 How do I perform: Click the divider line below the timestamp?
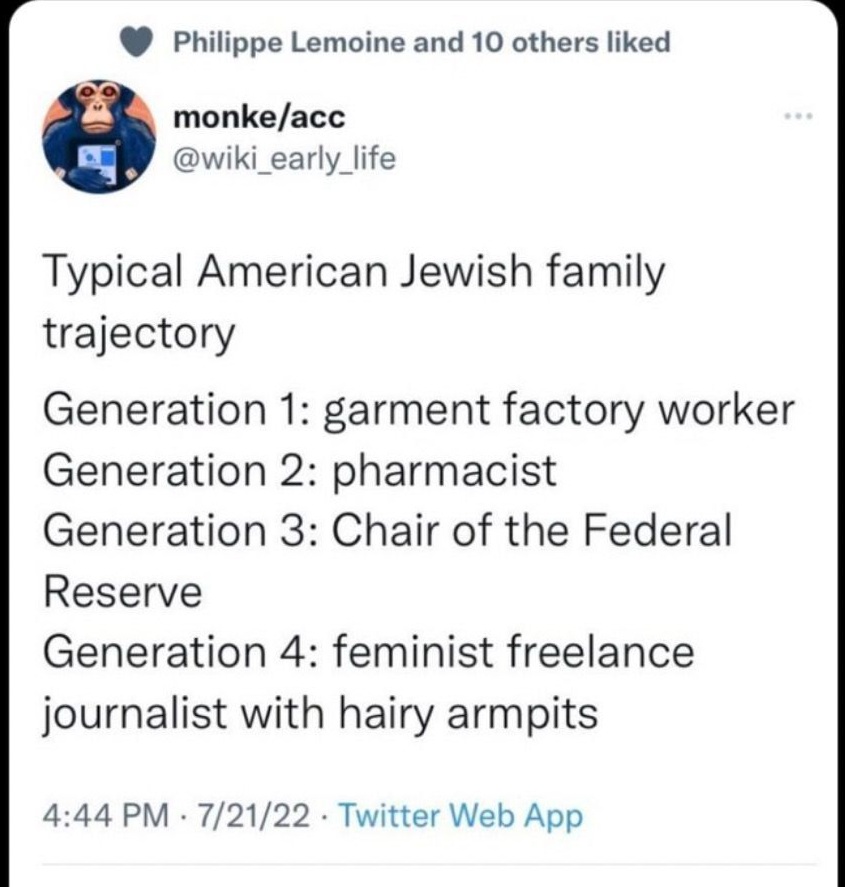[422, 866]
